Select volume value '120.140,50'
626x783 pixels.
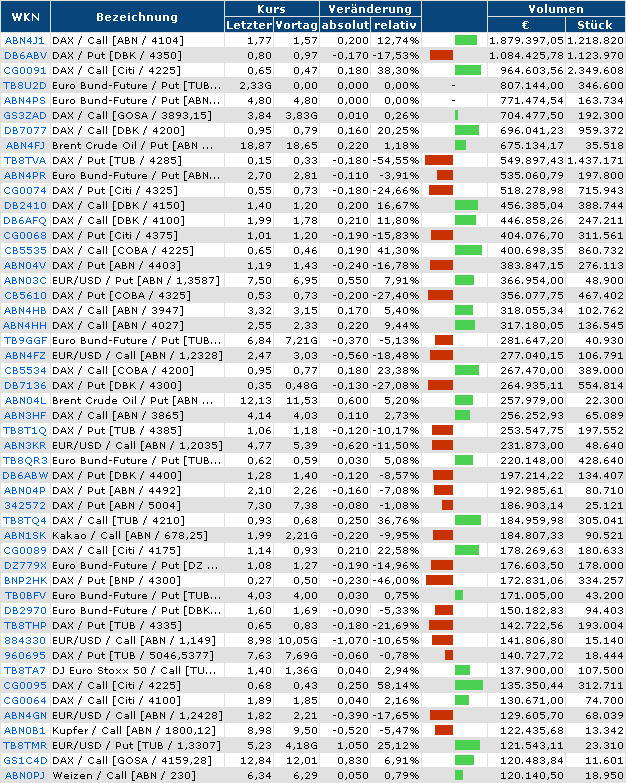[532, 775]
